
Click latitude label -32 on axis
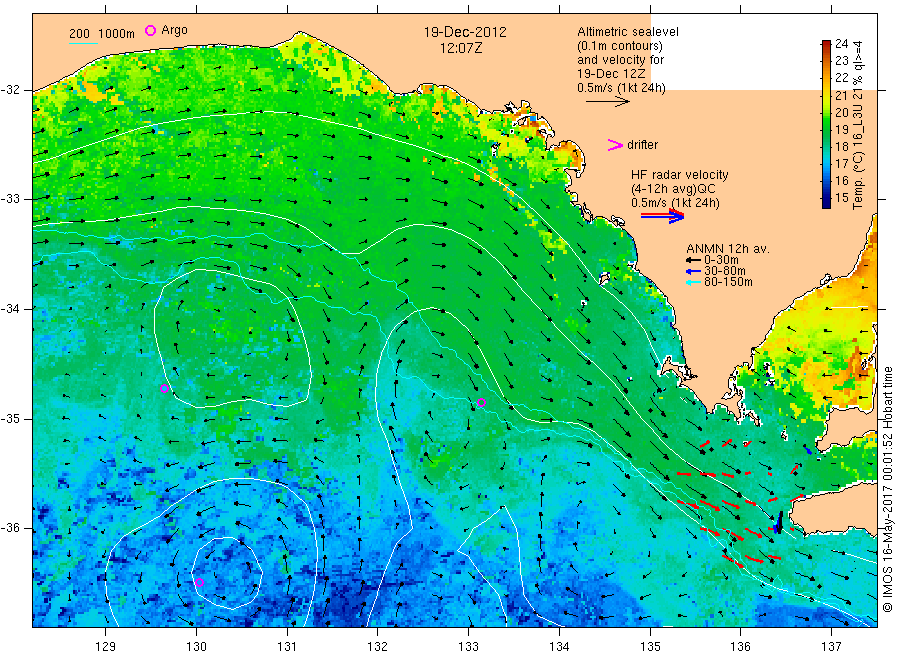[10, 90]
